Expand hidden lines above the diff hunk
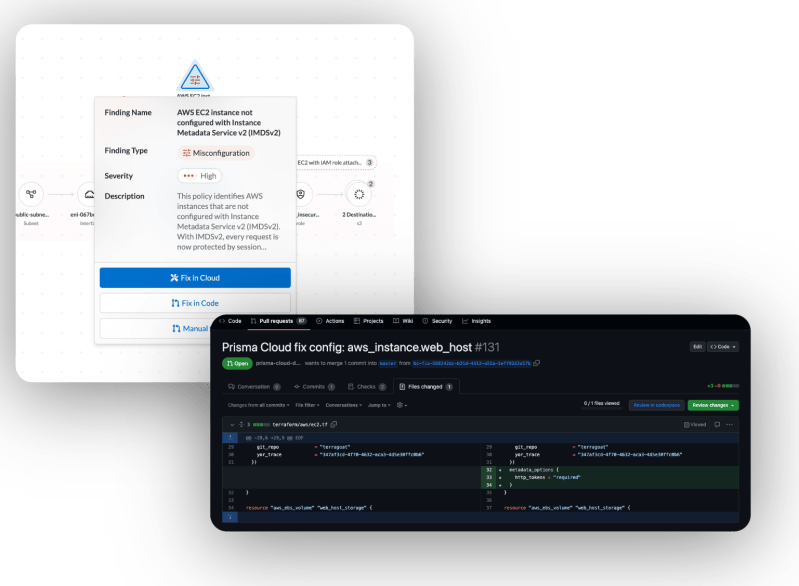799x586 pixels. pyautogui.click(x=230, y=437)
